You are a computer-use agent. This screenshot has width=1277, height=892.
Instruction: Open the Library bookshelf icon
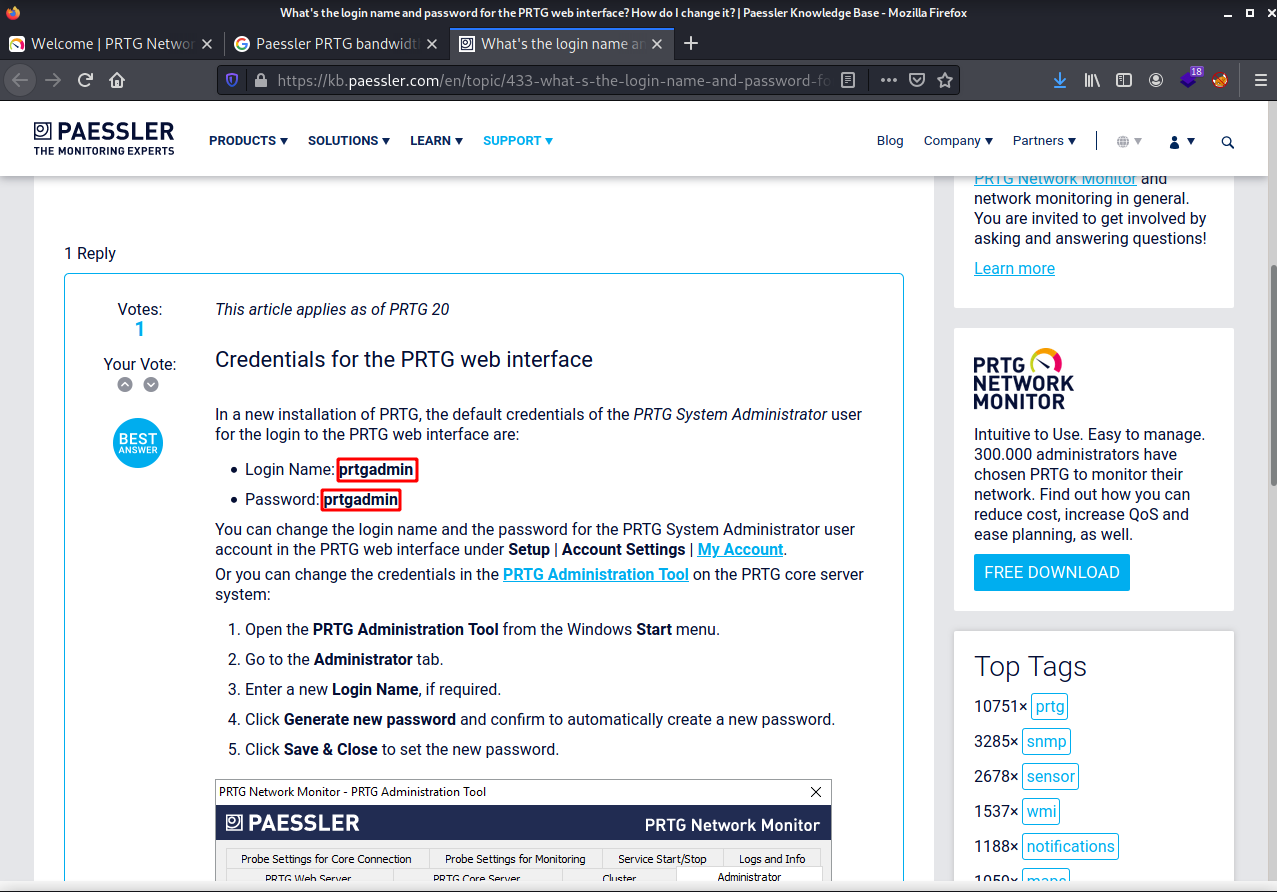point(1092,80)
